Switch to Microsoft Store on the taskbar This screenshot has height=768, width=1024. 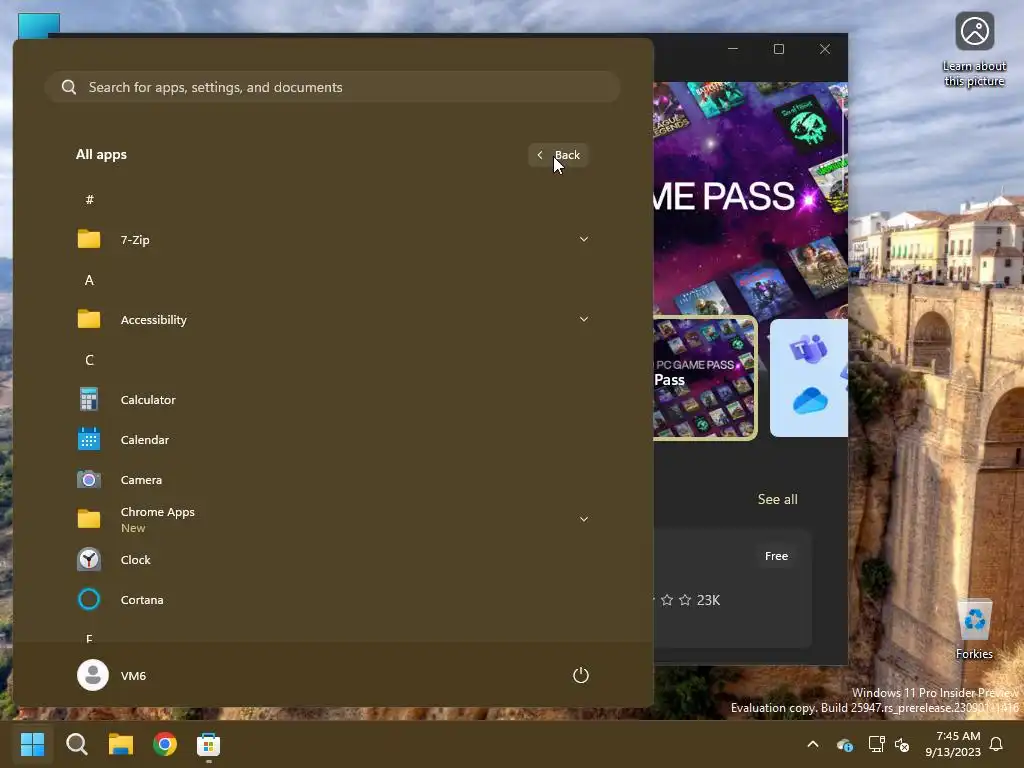coord(208,744)
